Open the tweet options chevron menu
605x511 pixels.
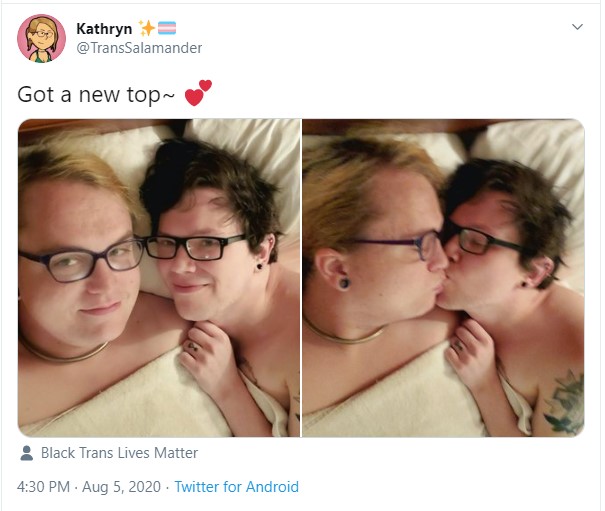tap(577, 27)
